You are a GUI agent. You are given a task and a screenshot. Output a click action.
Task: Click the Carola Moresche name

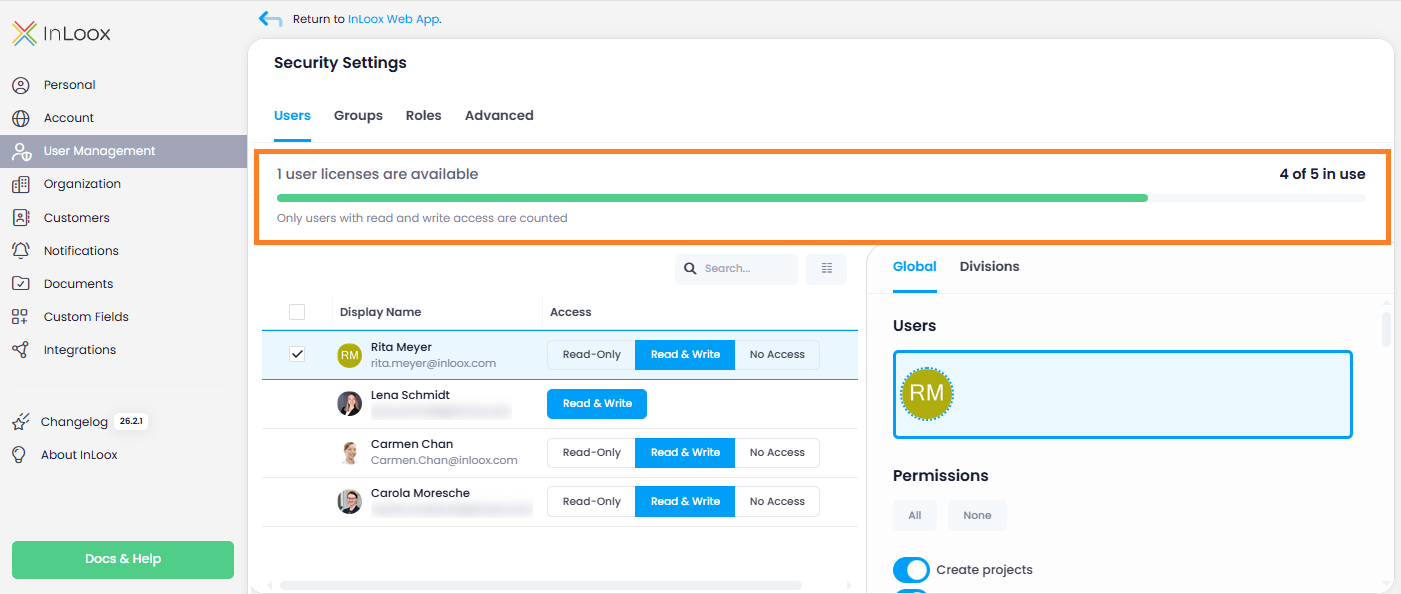420,493
